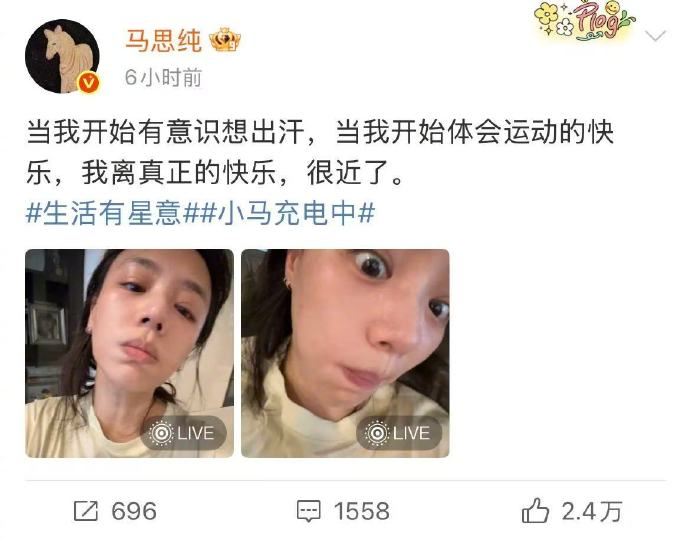Image resolution: width=690 pixels, height=540 pixels.
Task: Like the post with thumbs-up icon
Action: pos(535,511)
